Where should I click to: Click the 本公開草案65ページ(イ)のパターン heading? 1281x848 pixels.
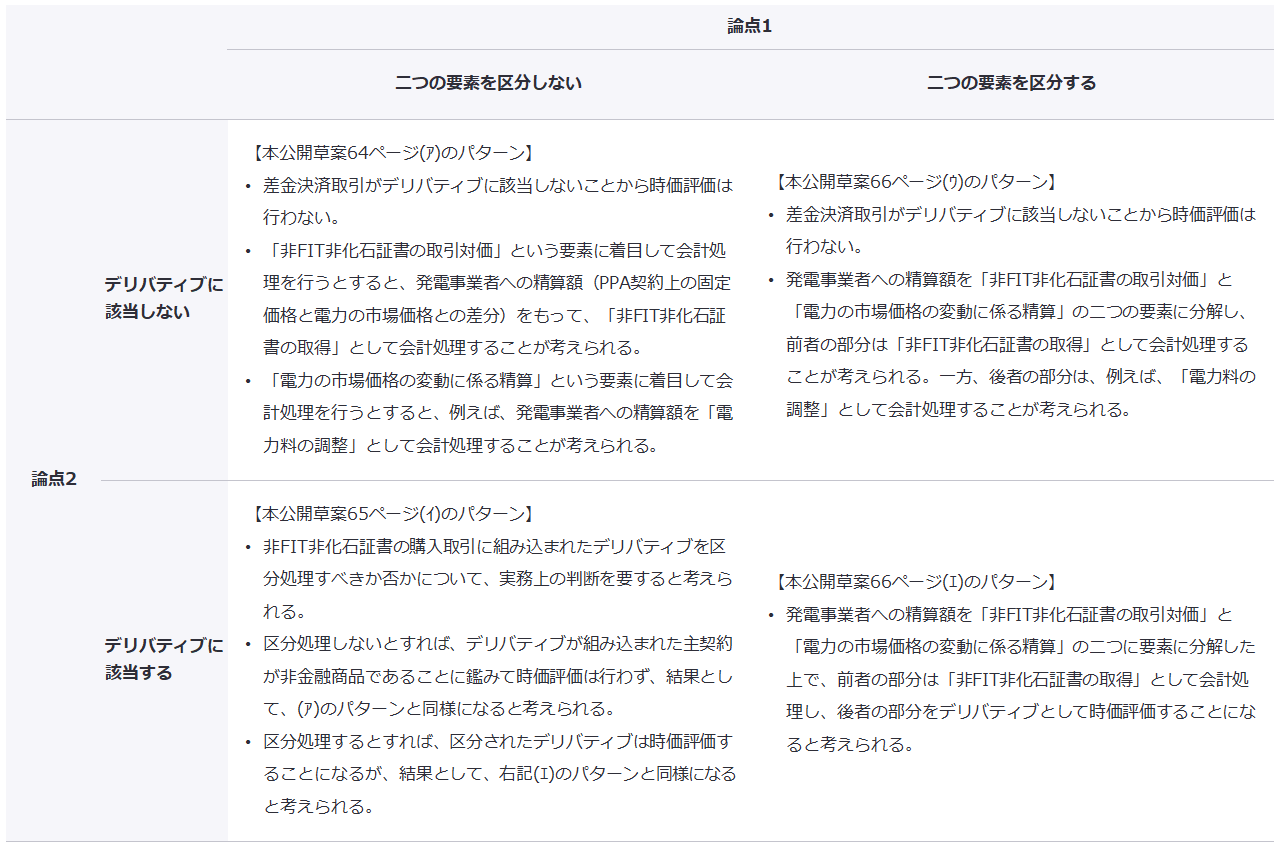point(392,514)
